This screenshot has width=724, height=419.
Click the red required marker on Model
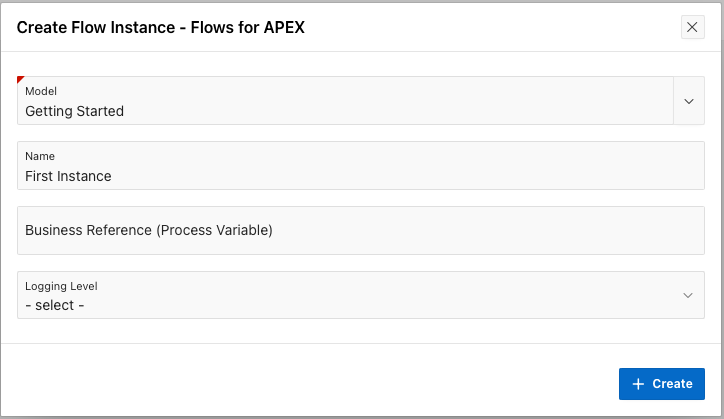tap(21, 79)
